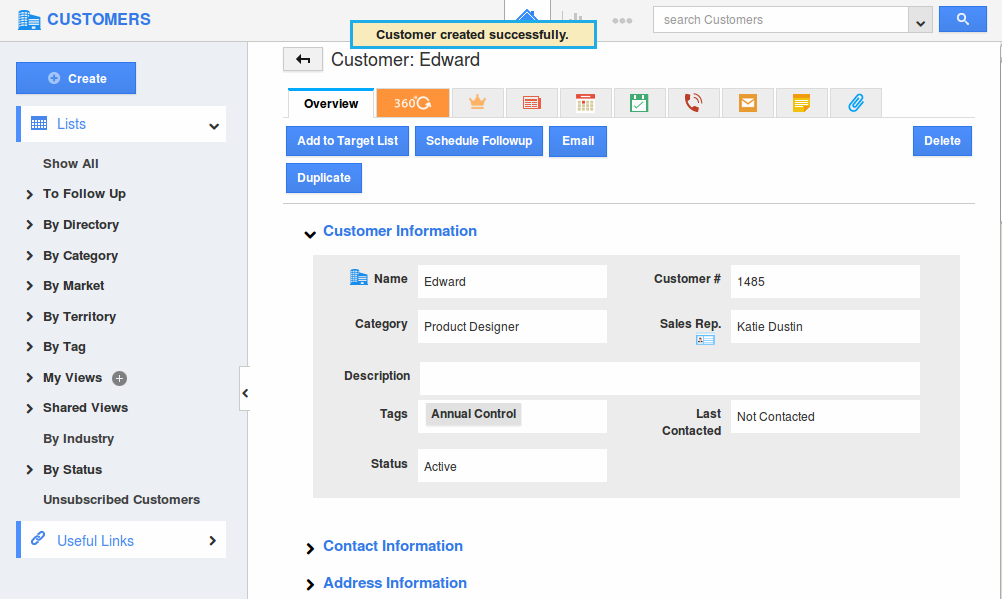Select the Overview tab
1002x599 pixels.
[x=331, y=104]
